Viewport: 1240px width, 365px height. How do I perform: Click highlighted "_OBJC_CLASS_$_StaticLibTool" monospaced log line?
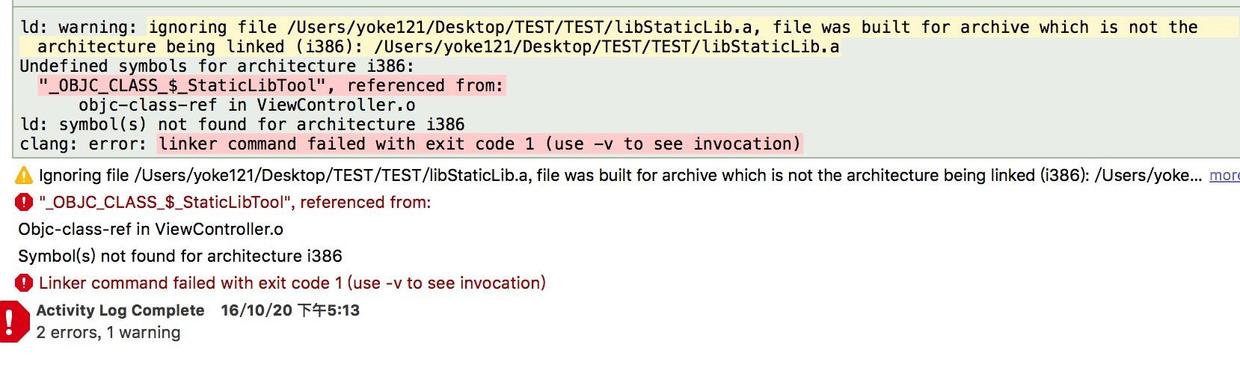click(x=272, y=86)
